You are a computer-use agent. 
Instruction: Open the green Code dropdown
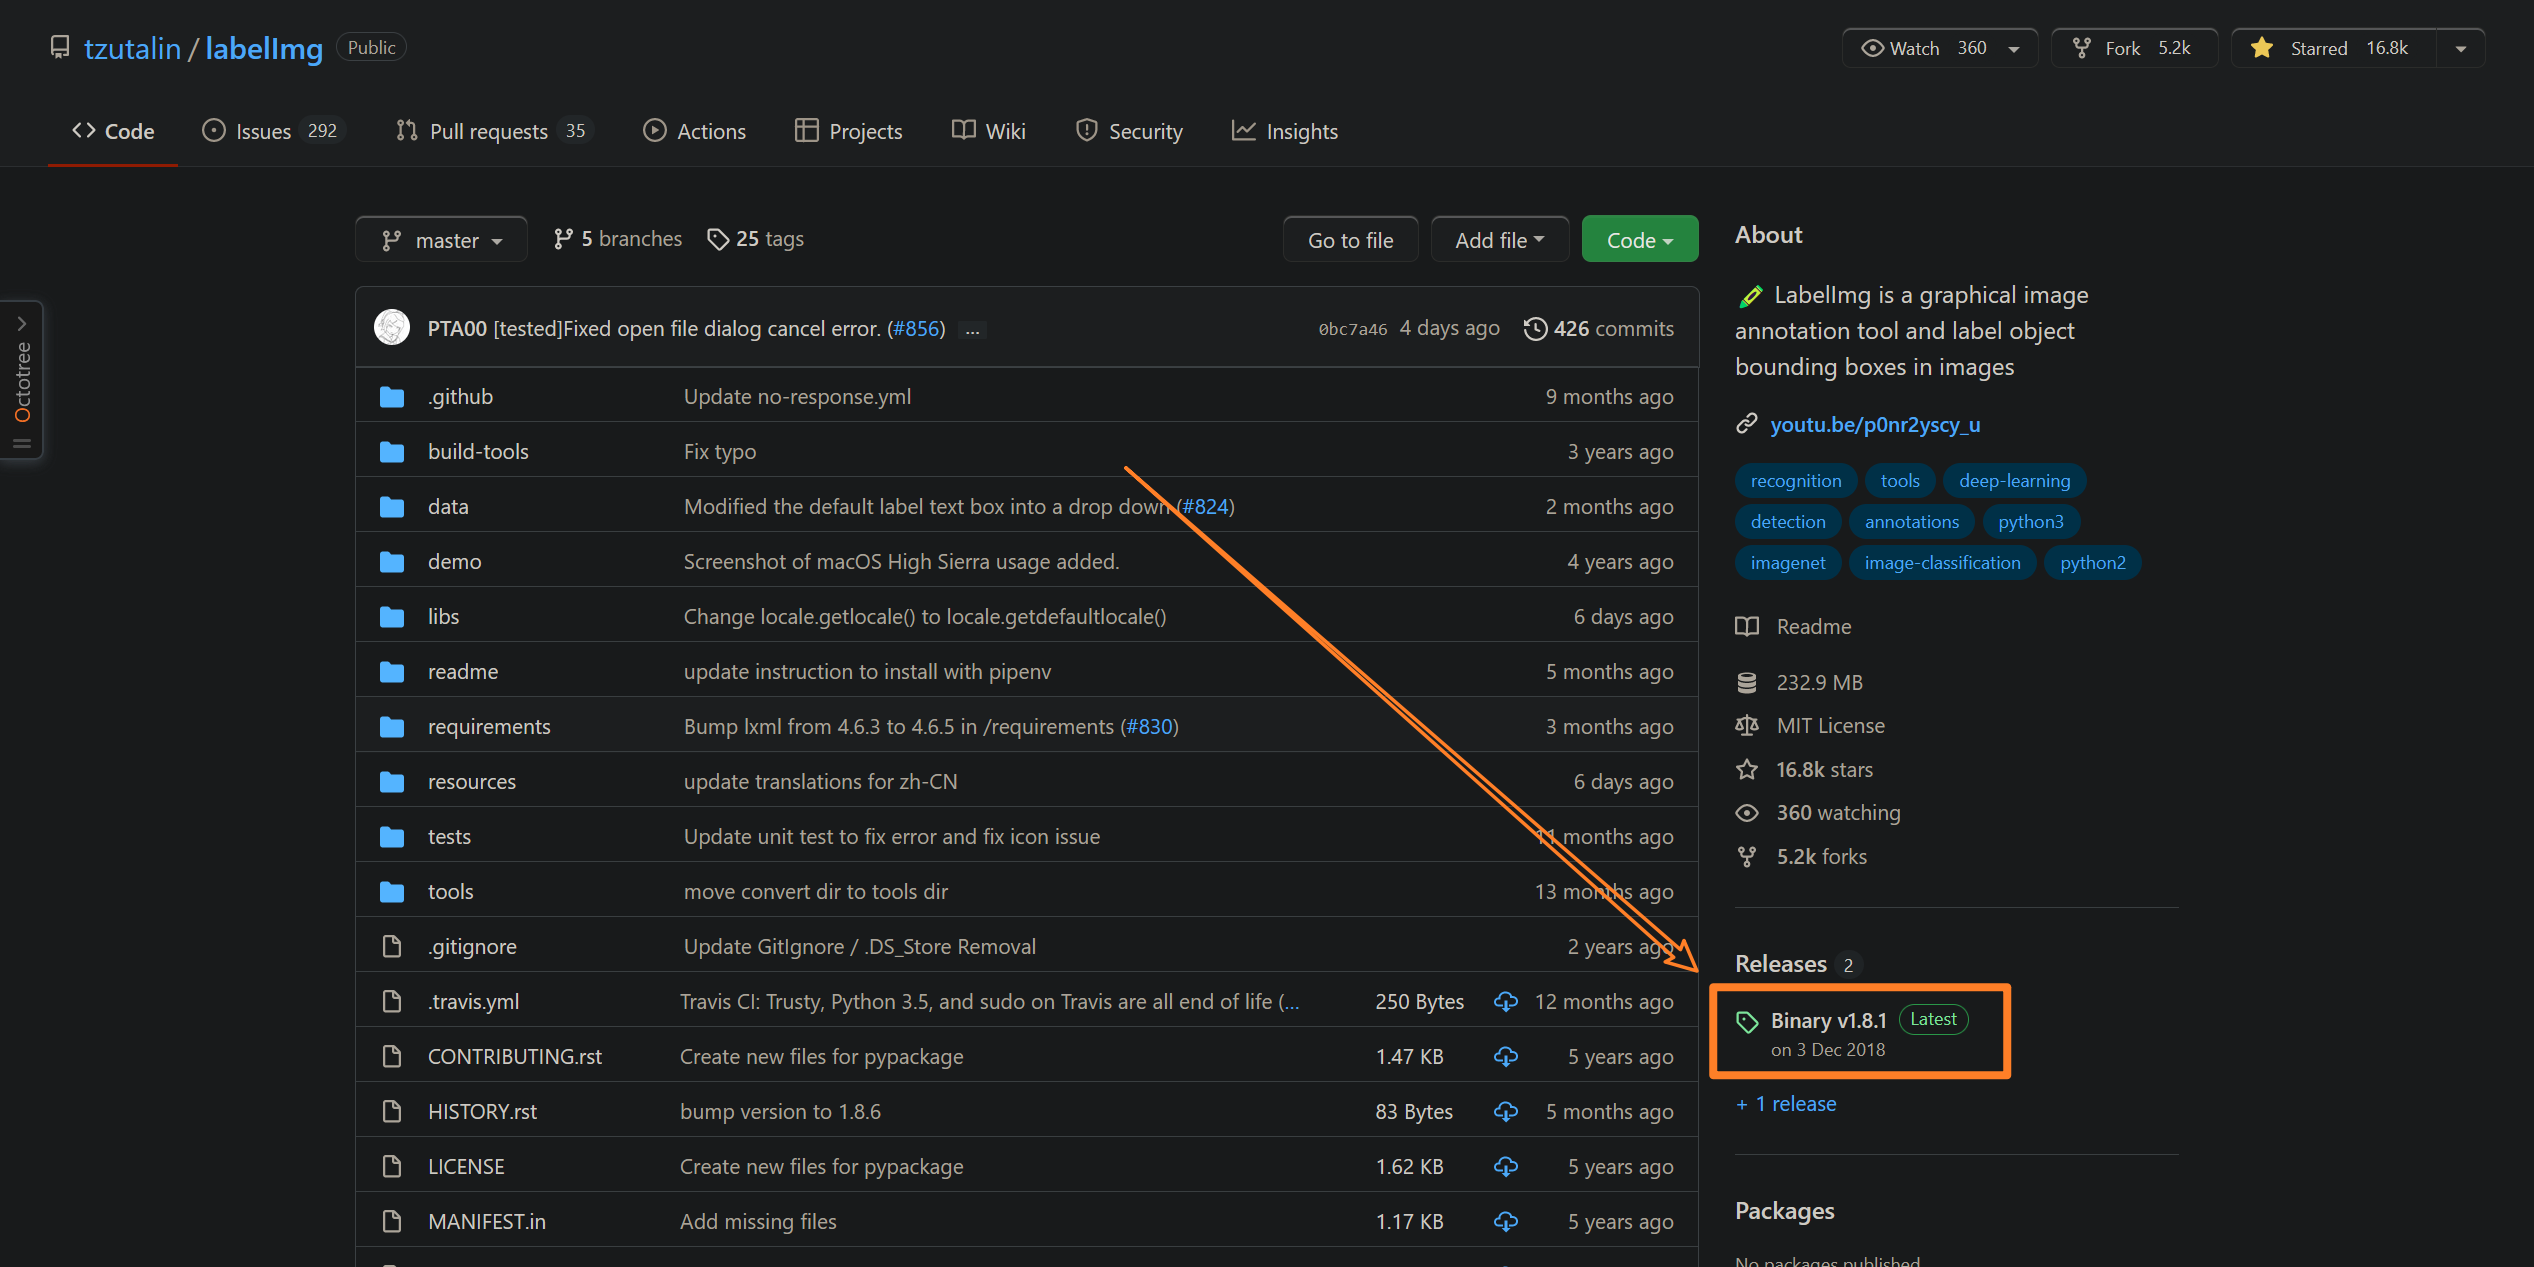(x=1639, y=240)
